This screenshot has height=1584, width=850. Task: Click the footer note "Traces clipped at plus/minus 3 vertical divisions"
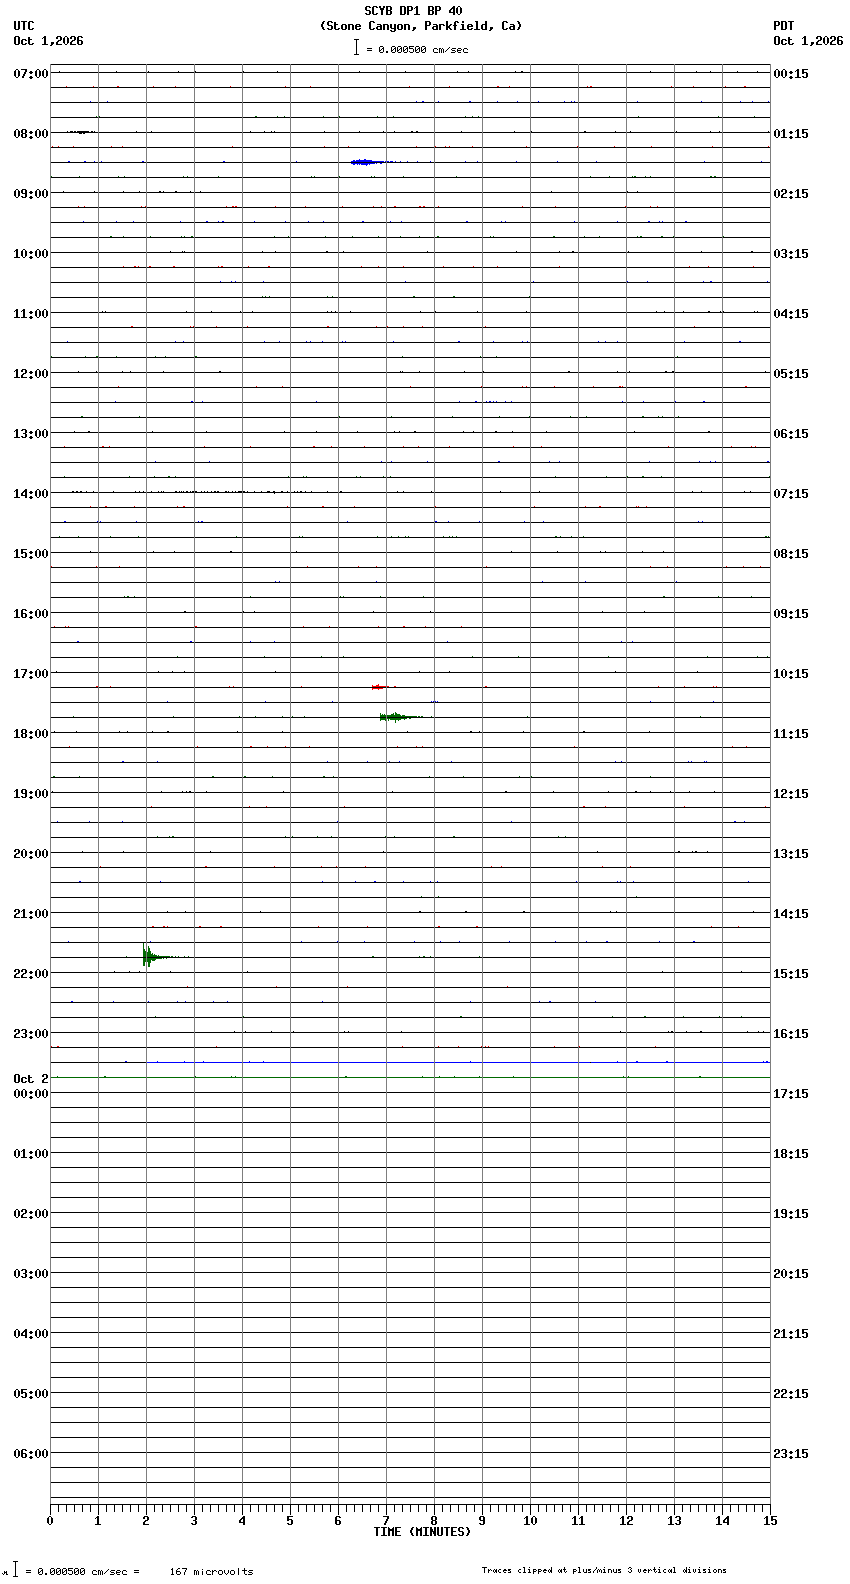(604, 1570)
